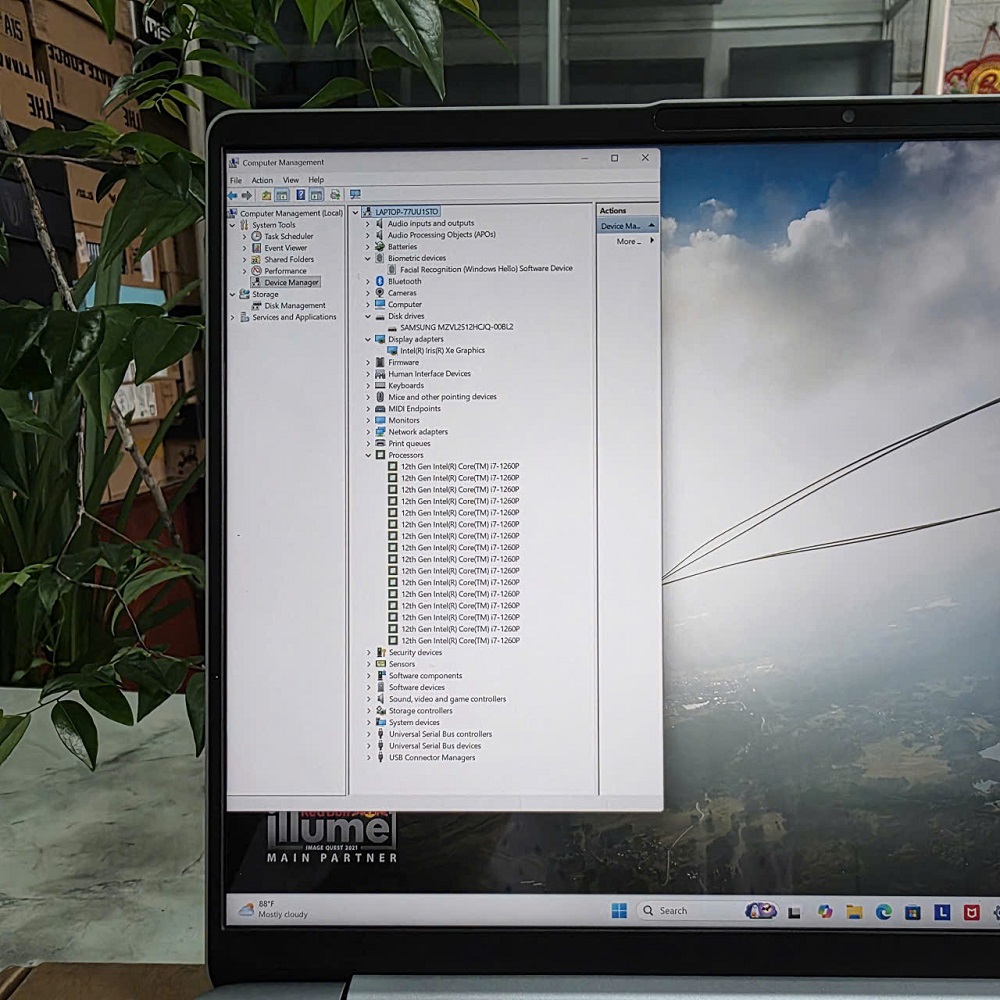Select the Universal Serial Bus controllers entry

tap(441, 734)
